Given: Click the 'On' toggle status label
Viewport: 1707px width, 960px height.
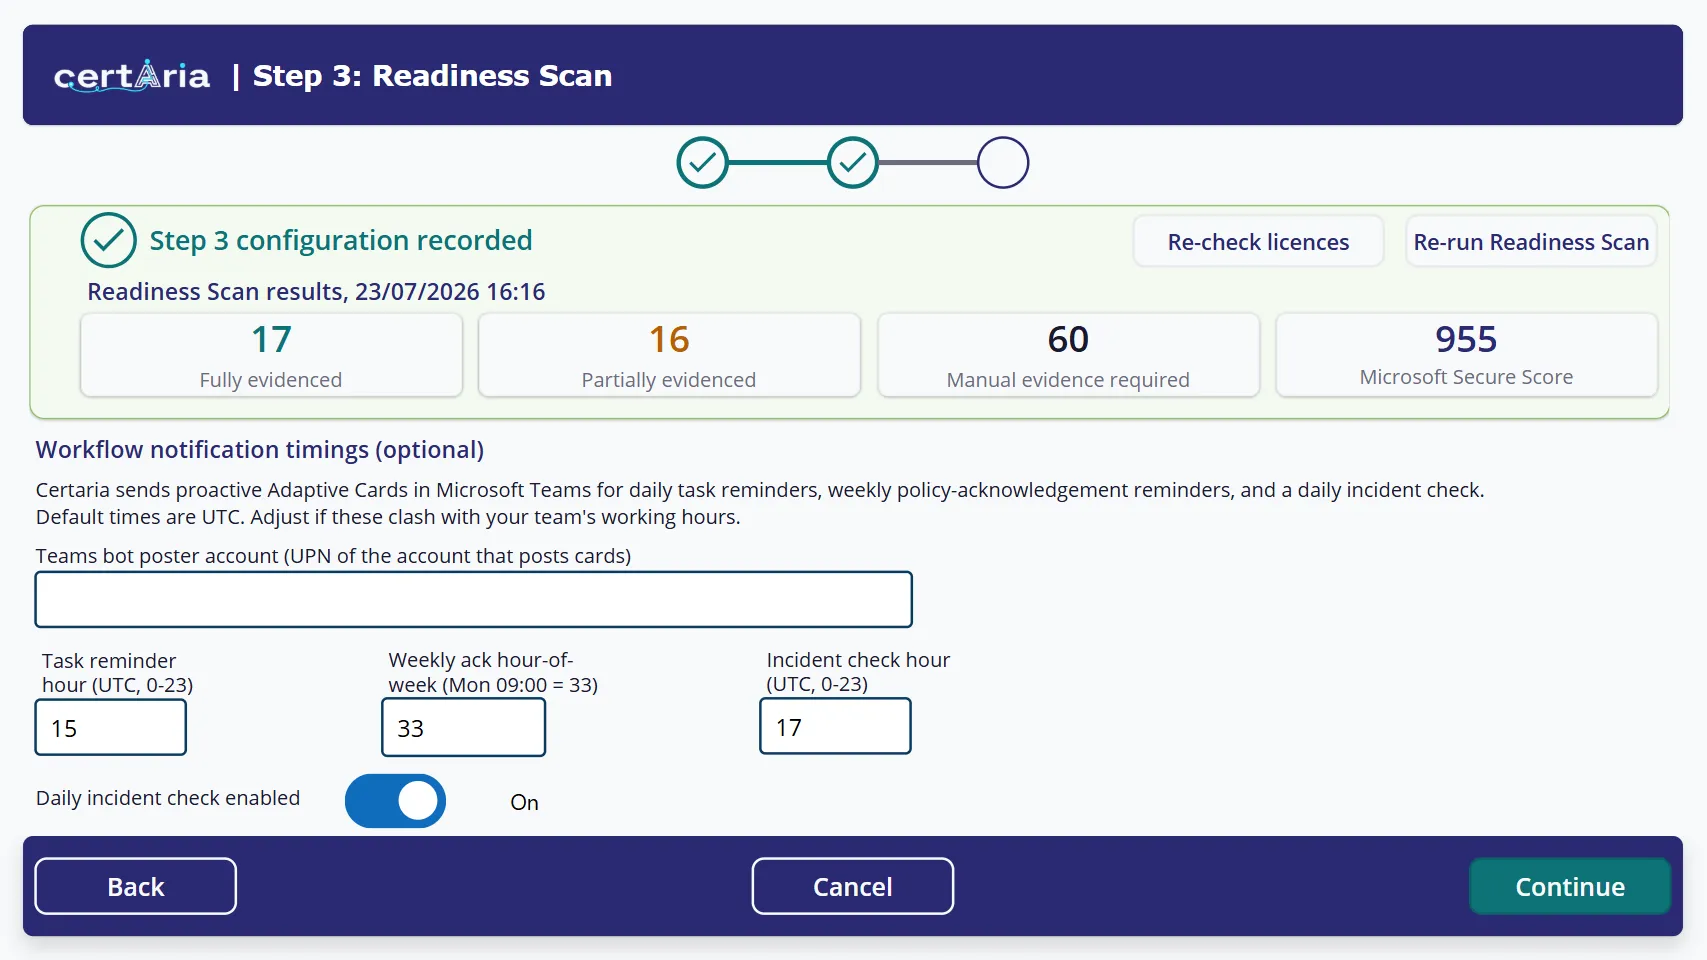Looking at the screenshot, I should coord(524,802).
